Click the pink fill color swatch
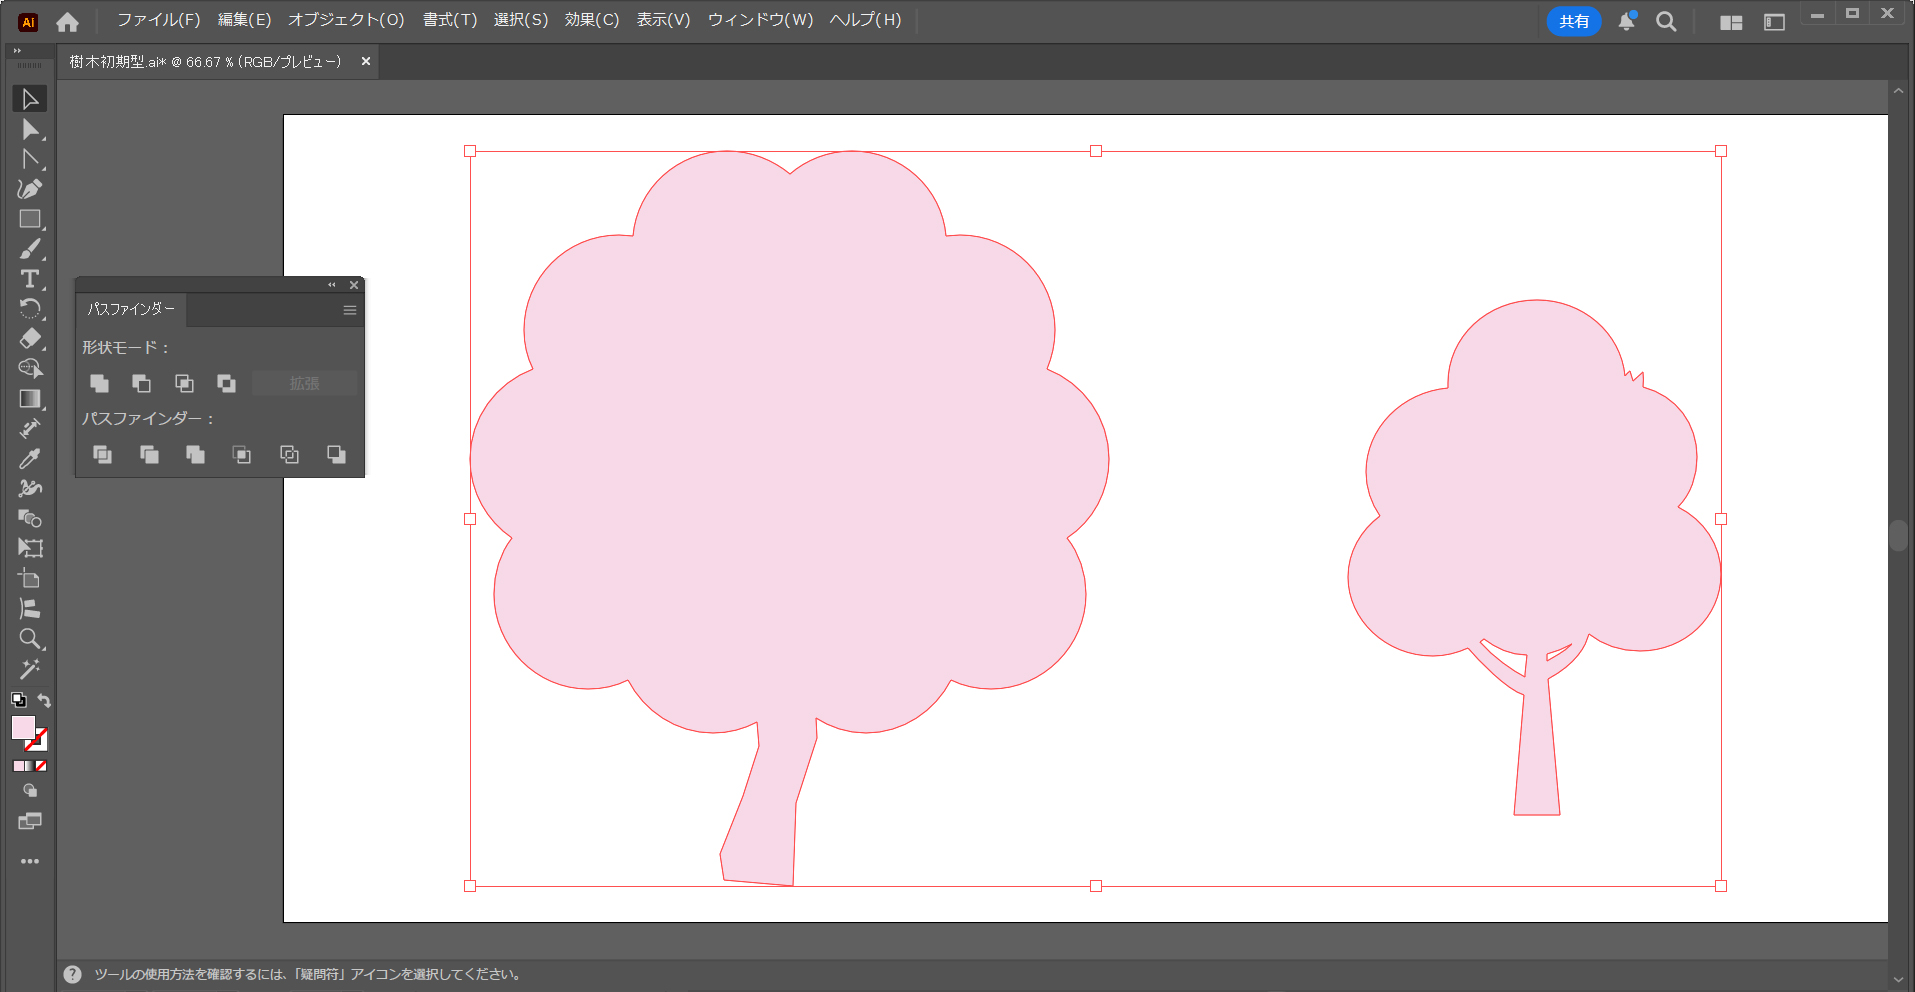The height and width of the screenshot is (992, 1915). pyautogui.click(x=23, y=728)
